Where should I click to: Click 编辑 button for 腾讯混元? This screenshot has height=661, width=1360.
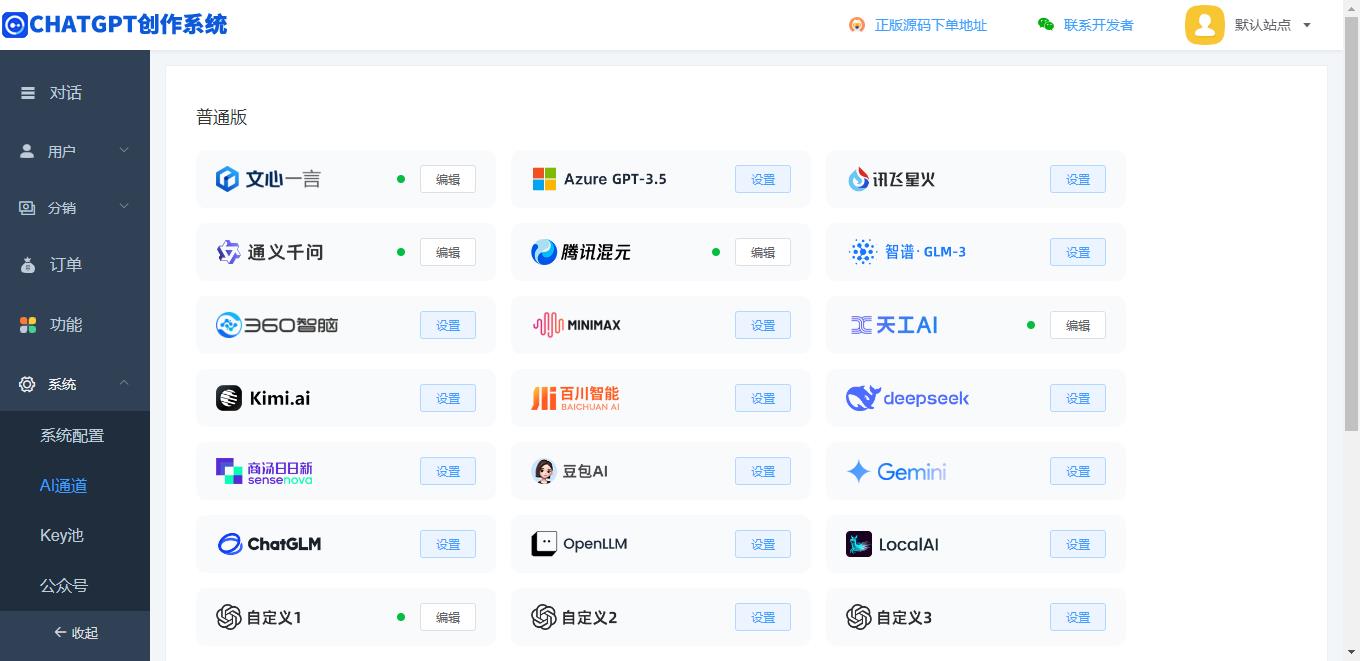coord(763,253)
